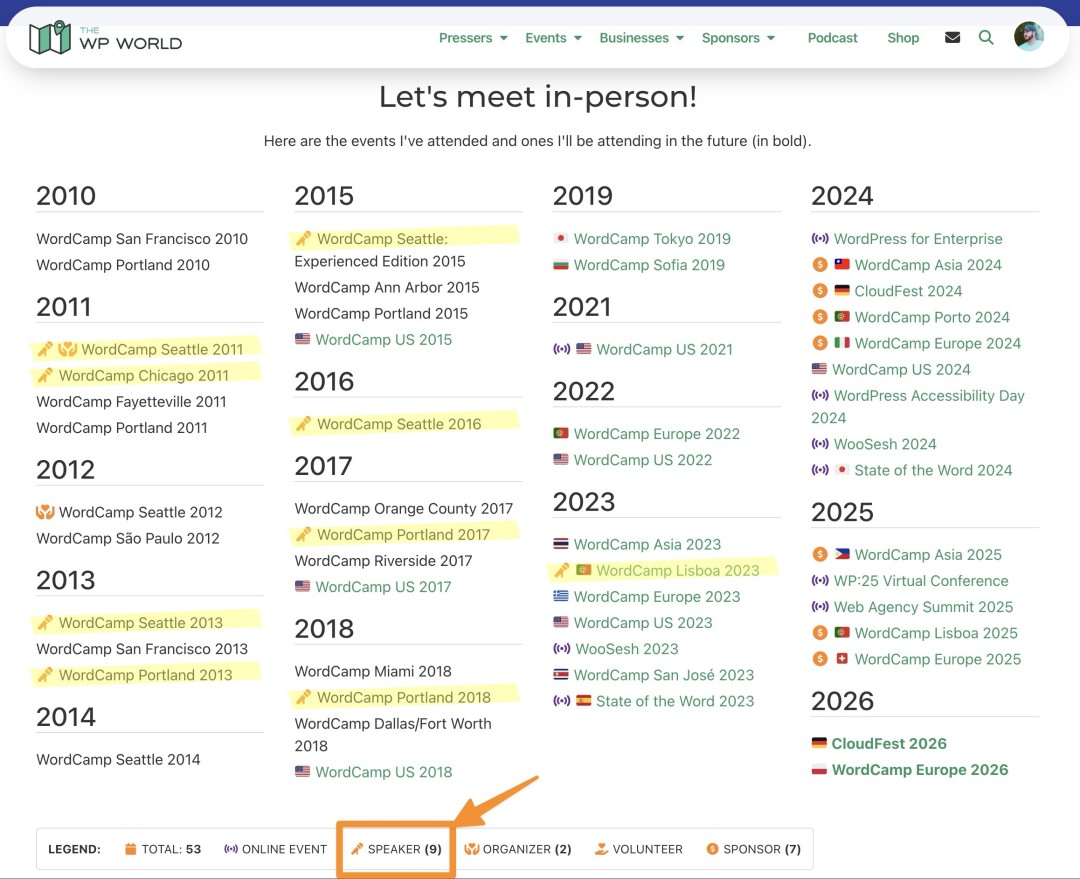
Task: Expand the Pressers dropdown
Action: pyautogui.click(x=466, y=37)
